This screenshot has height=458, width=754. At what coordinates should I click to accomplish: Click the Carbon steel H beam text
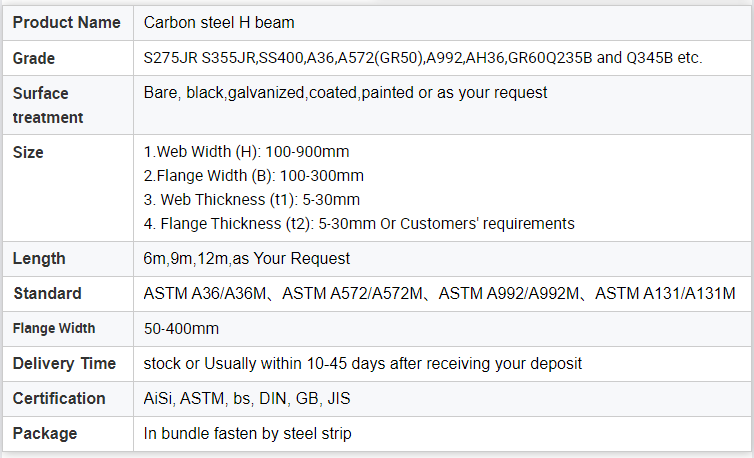click(x=219, y=22)
